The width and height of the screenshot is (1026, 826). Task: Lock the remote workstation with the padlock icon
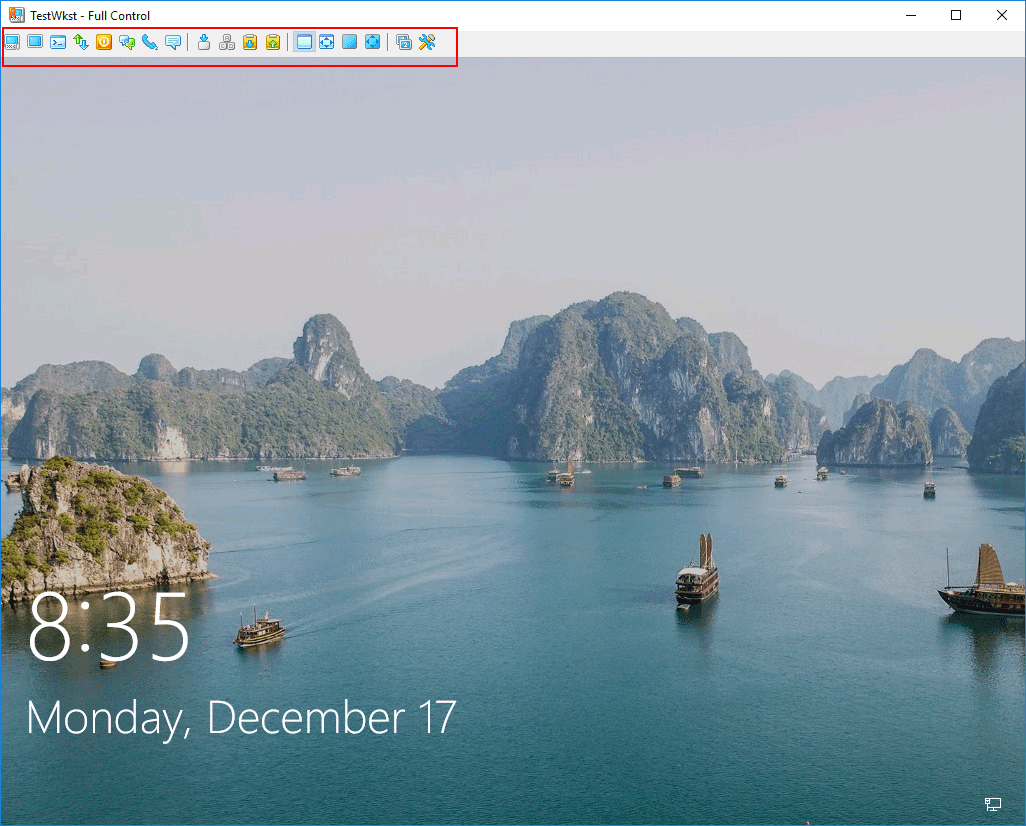(x=251, y=42)
